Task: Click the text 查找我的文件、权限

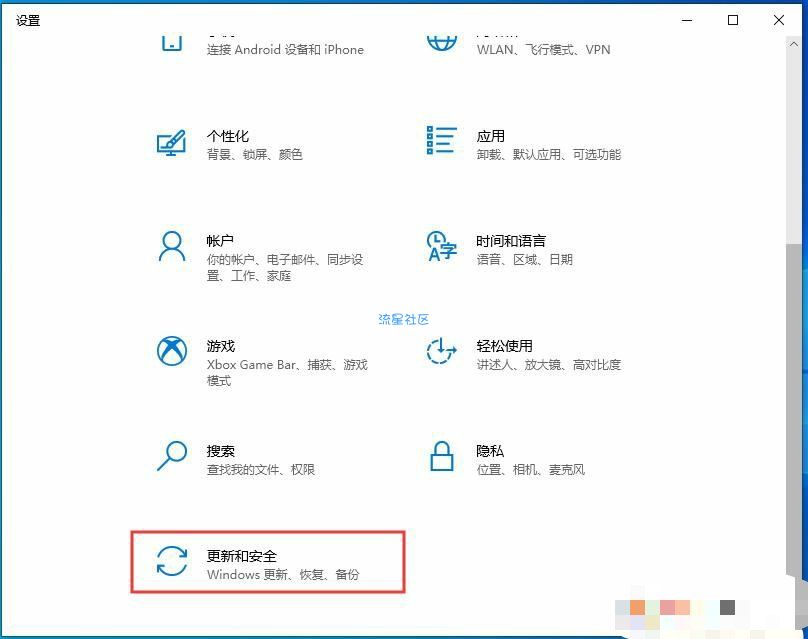Action: pos(260,469)
